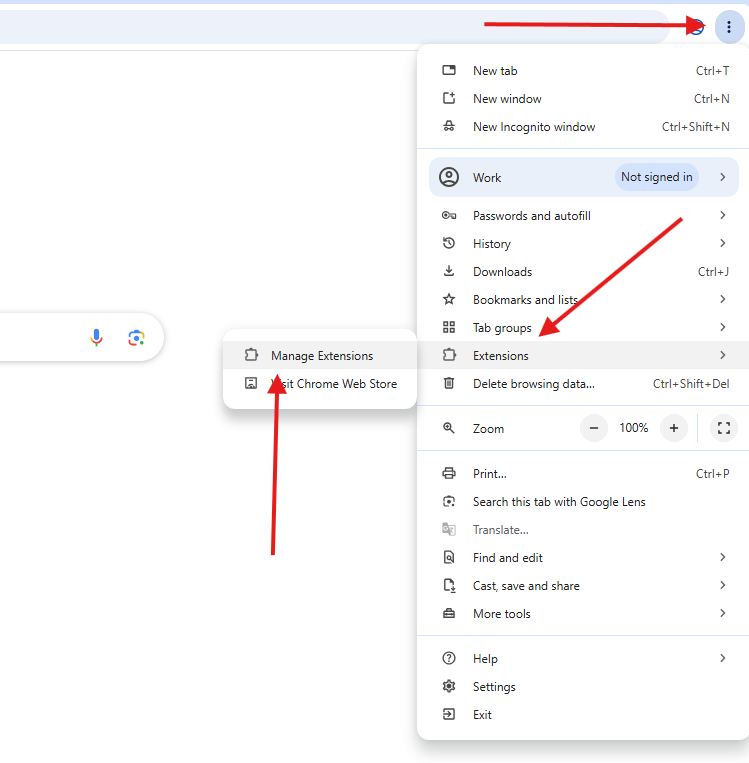The image size is (749, 763).
Task: Open the Chrome three-dot menu button
Action: coord(729,27)
